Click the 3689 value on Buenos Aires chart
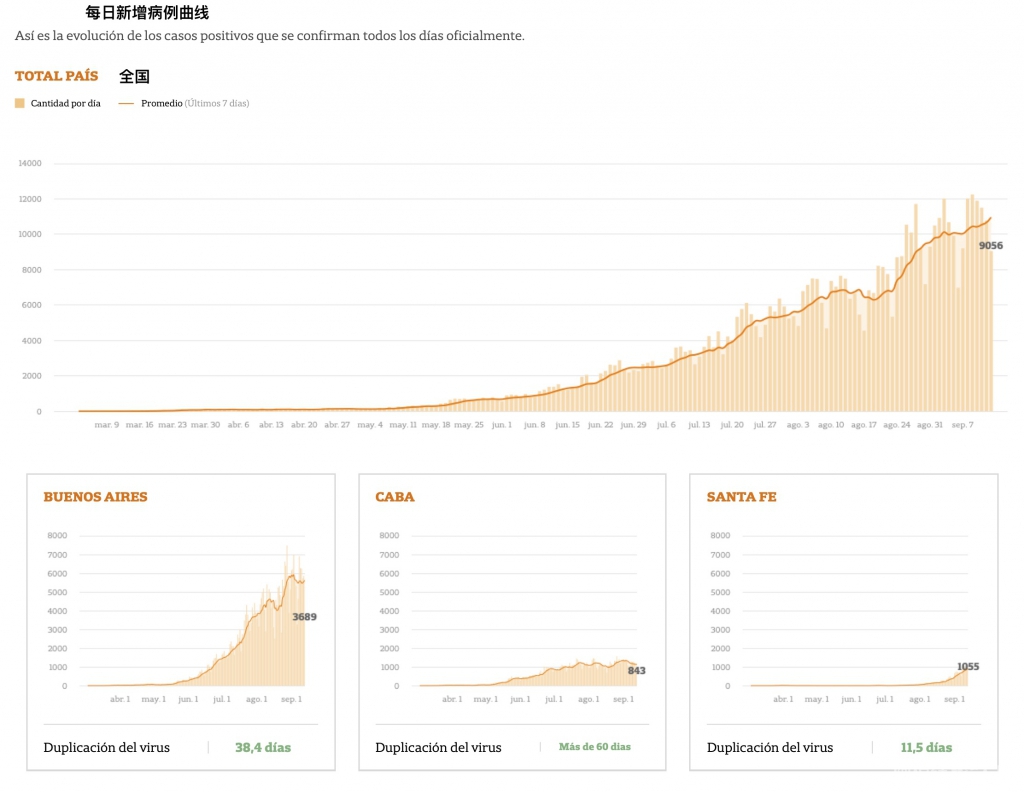 pos(304,617)
